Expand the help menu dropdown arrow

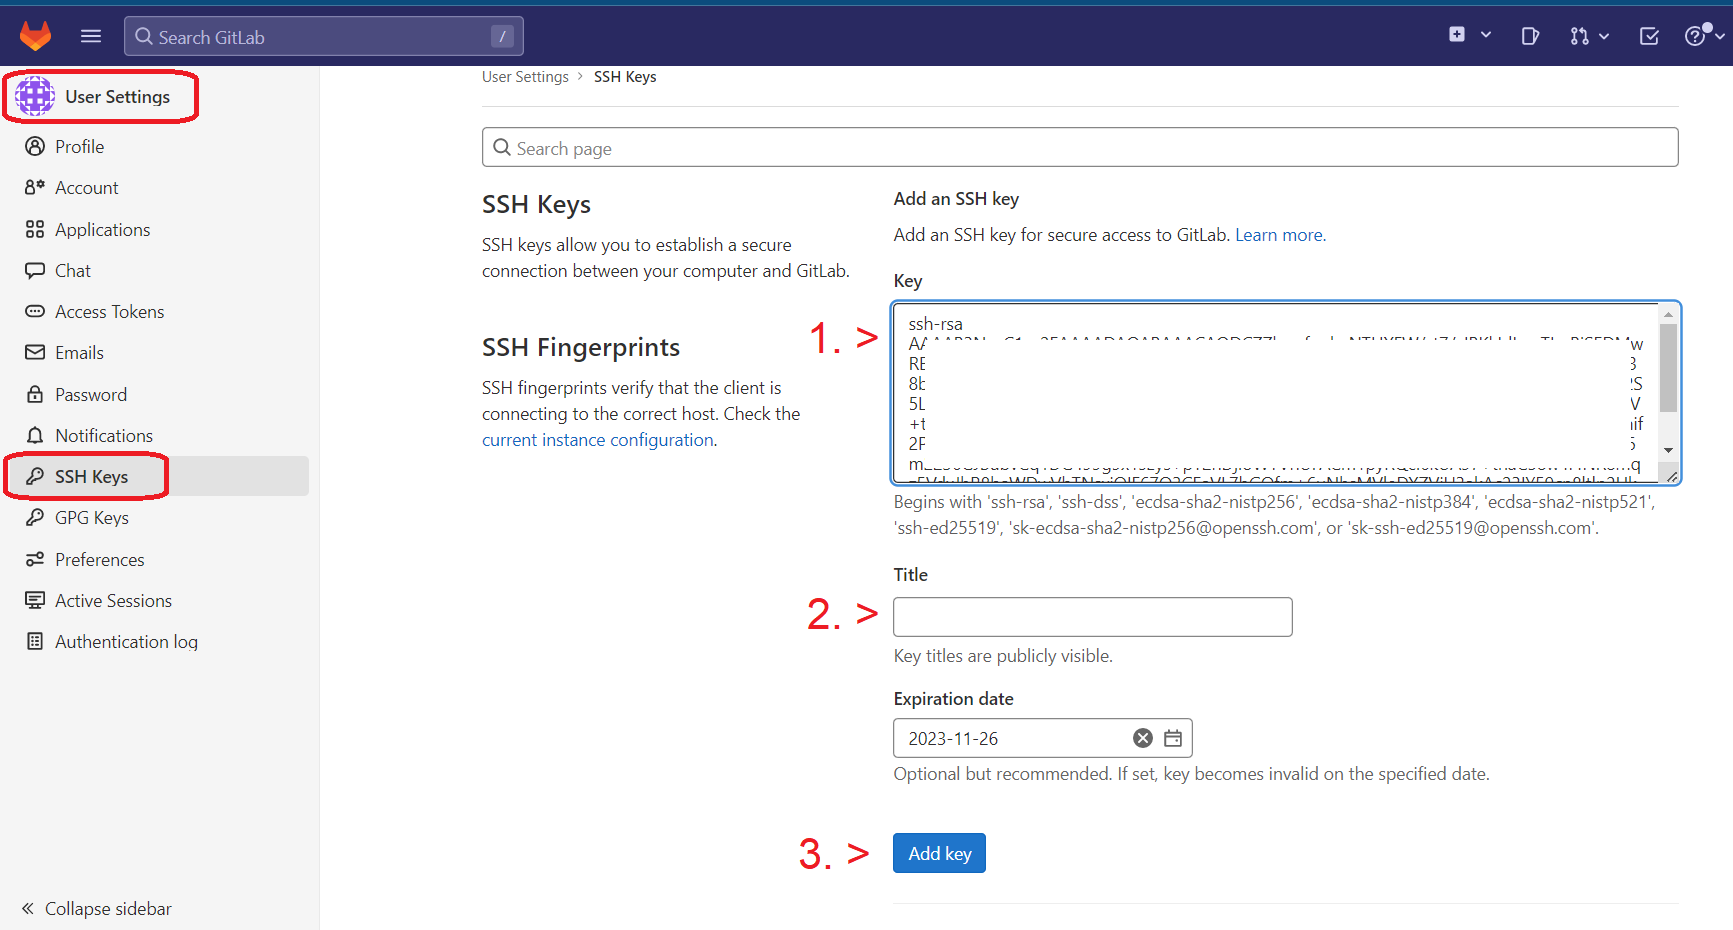tap(1720, 36)
